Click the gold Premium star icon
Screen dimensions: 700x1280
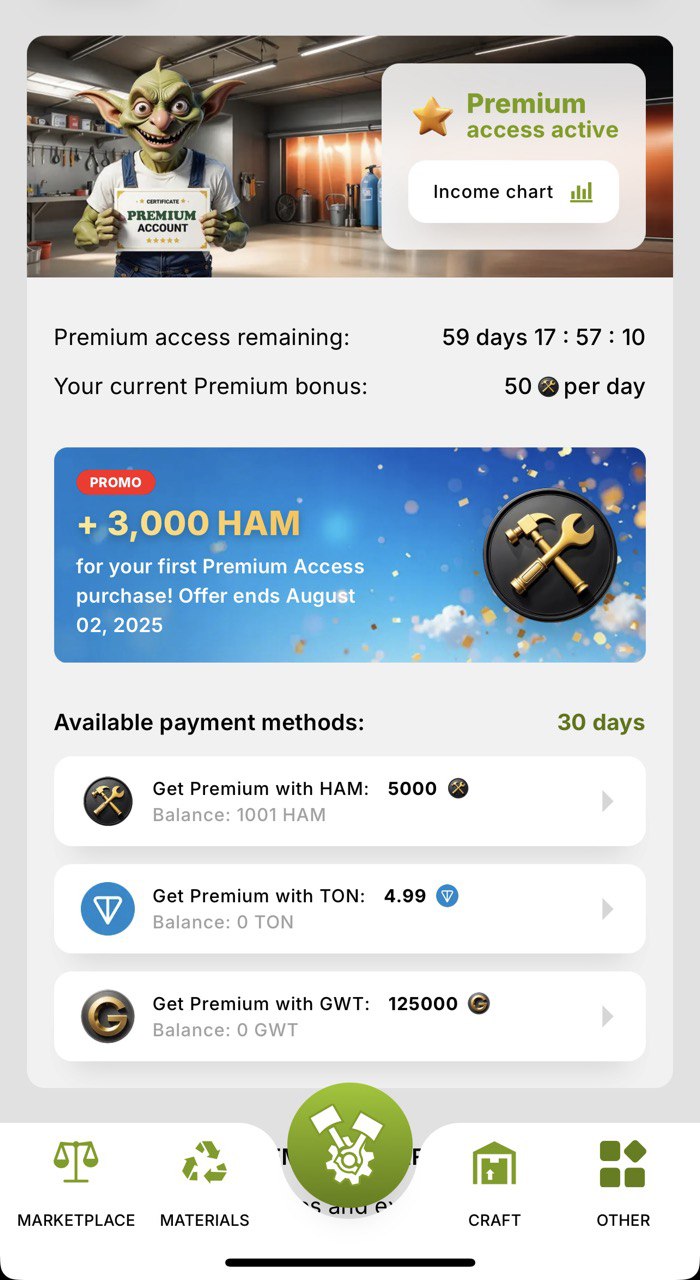click(x=433, y=116)
